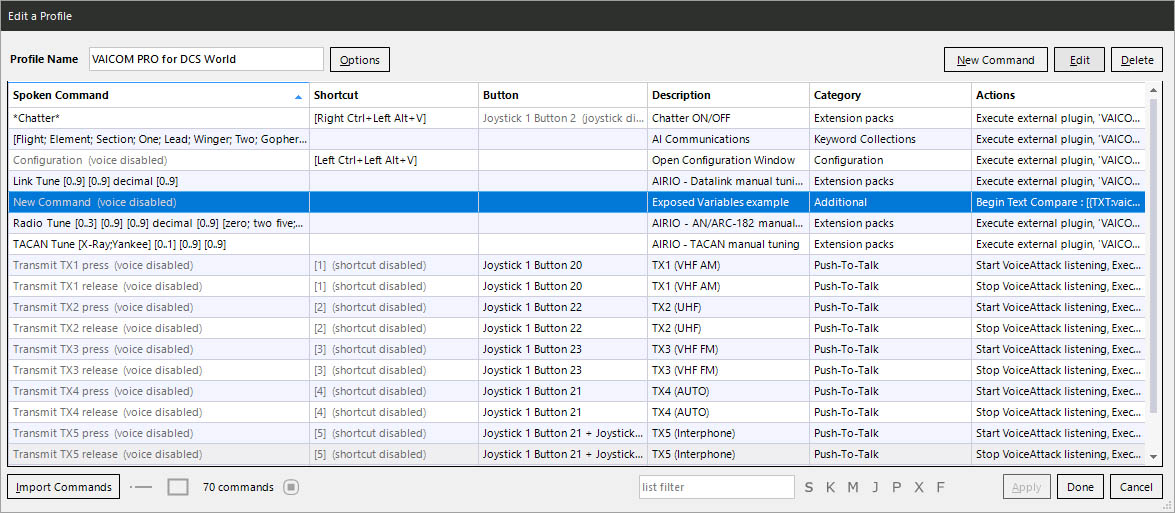Toggle the K filter letter

[830, 488]
